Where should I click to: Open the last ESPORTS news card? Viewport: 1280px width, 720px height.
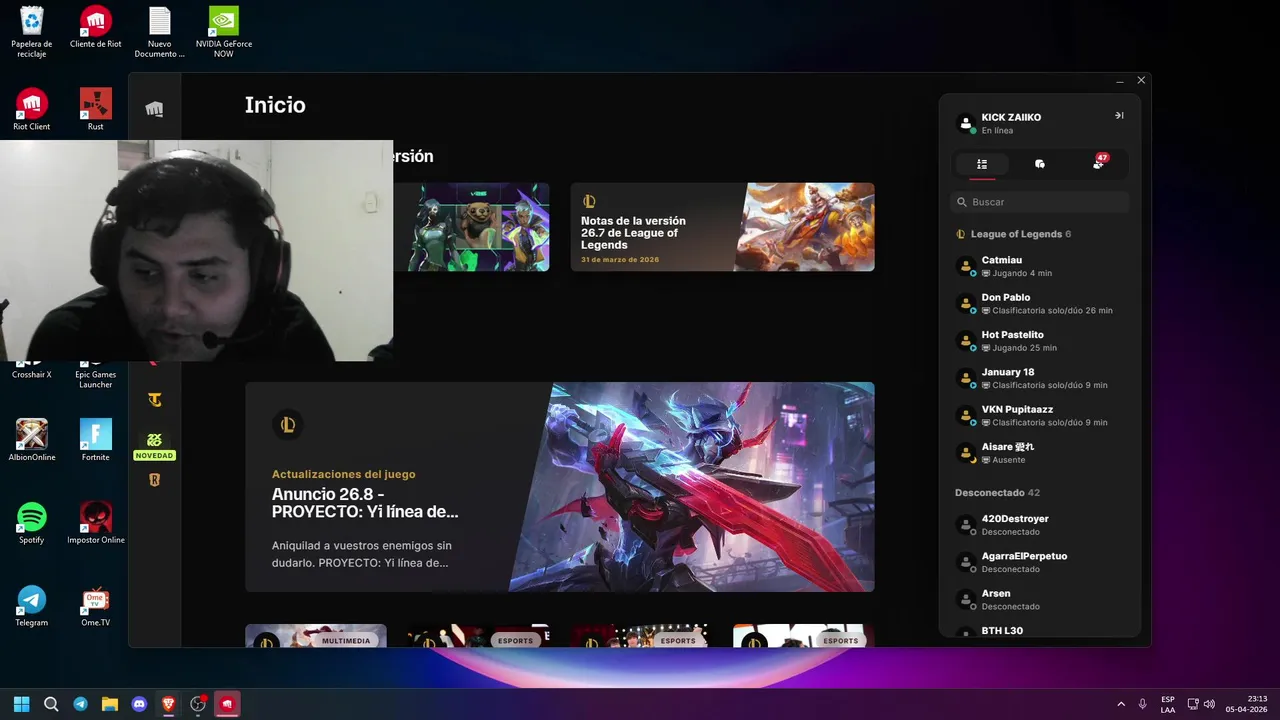pos(804,636)
